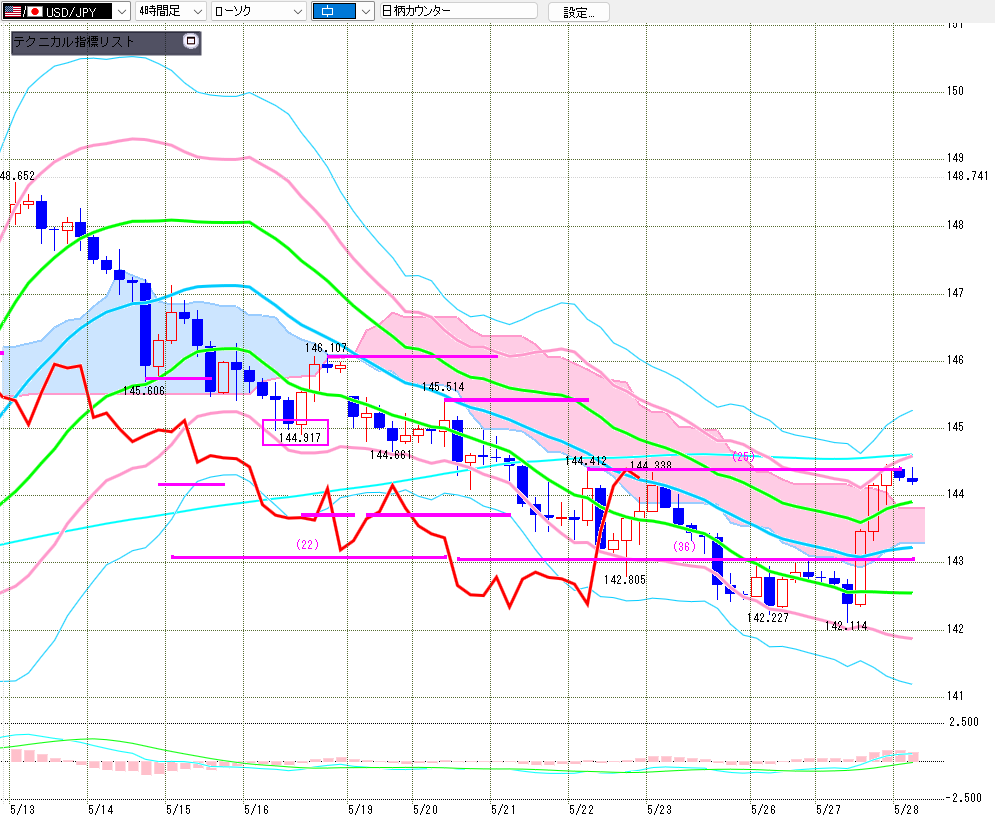995x820 pixels.
Task: Select the テクニカル指標リスト panel title
Action: 74,42
